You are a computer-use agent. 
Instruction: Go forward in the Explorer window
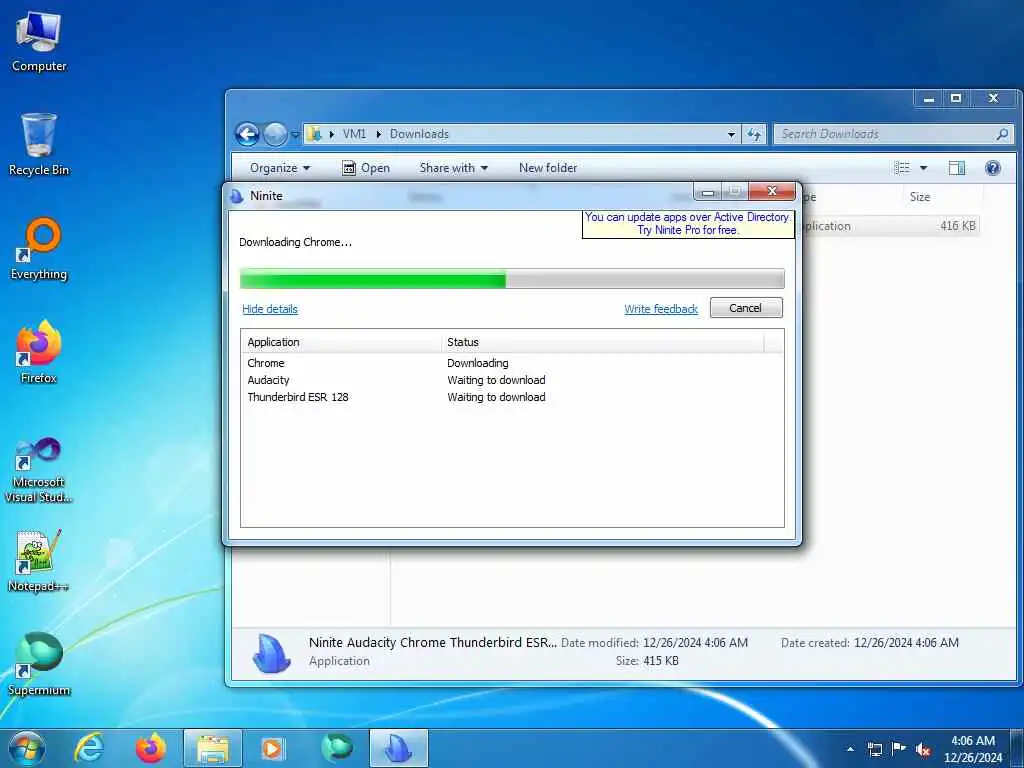275,135
